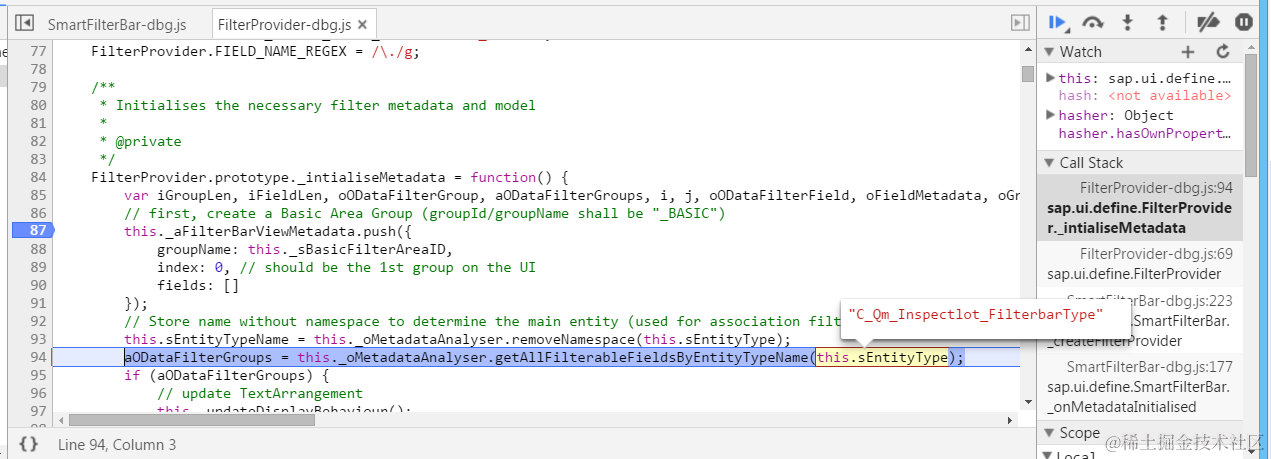Click the editor horizontal scrollbar right arrow
The height and width of the screenshot is (459, 1271).
coord(1012,421)
